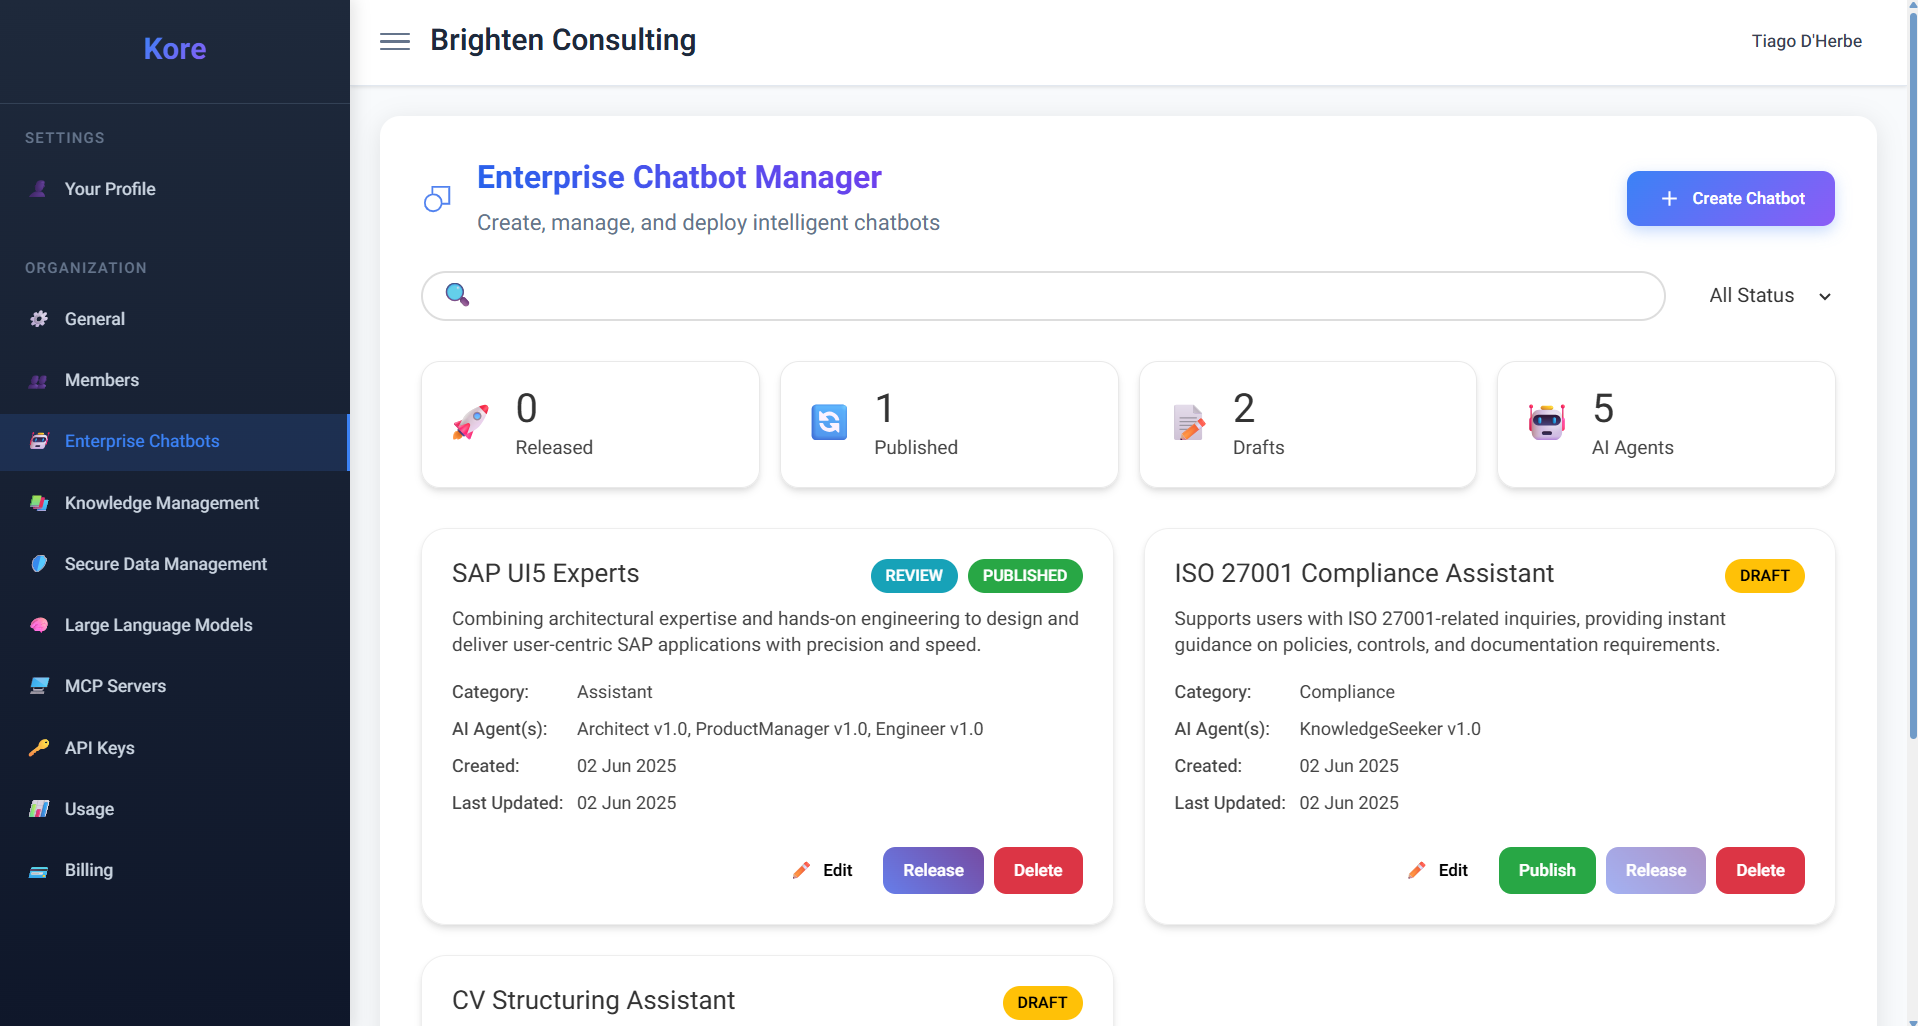Click the Members people icon
The height and width of the screenshot is (1026, 1918).
39,380
